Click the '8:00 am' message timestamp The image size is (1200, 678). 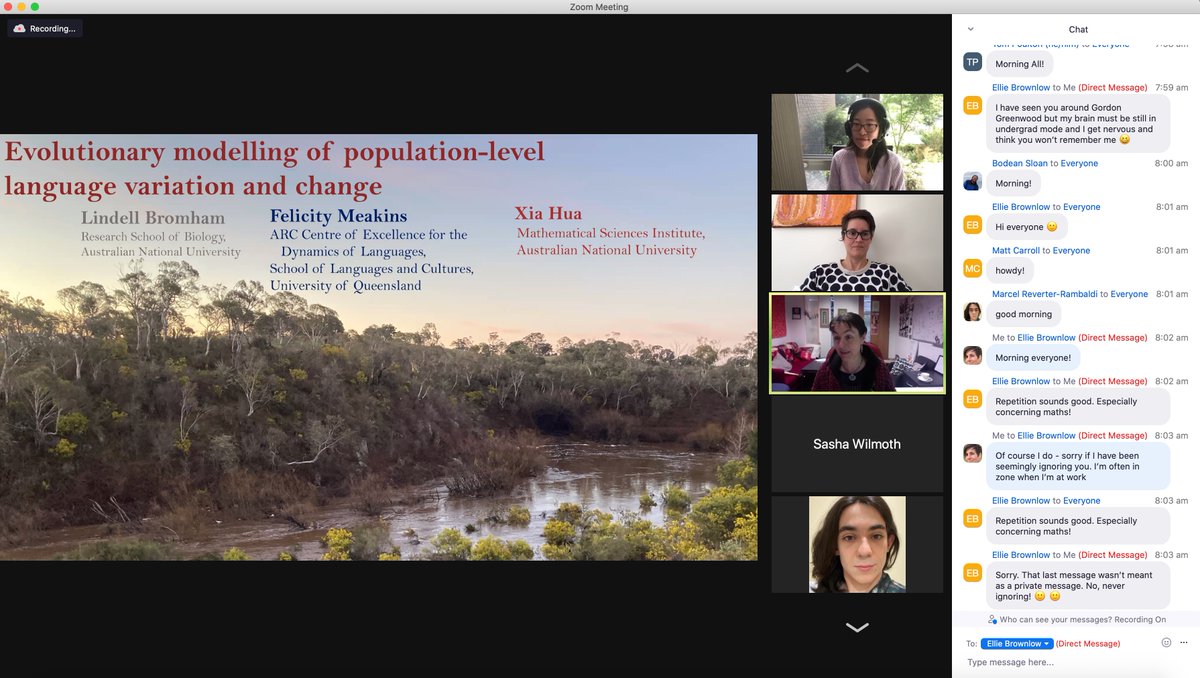[x=1171, y=163]
